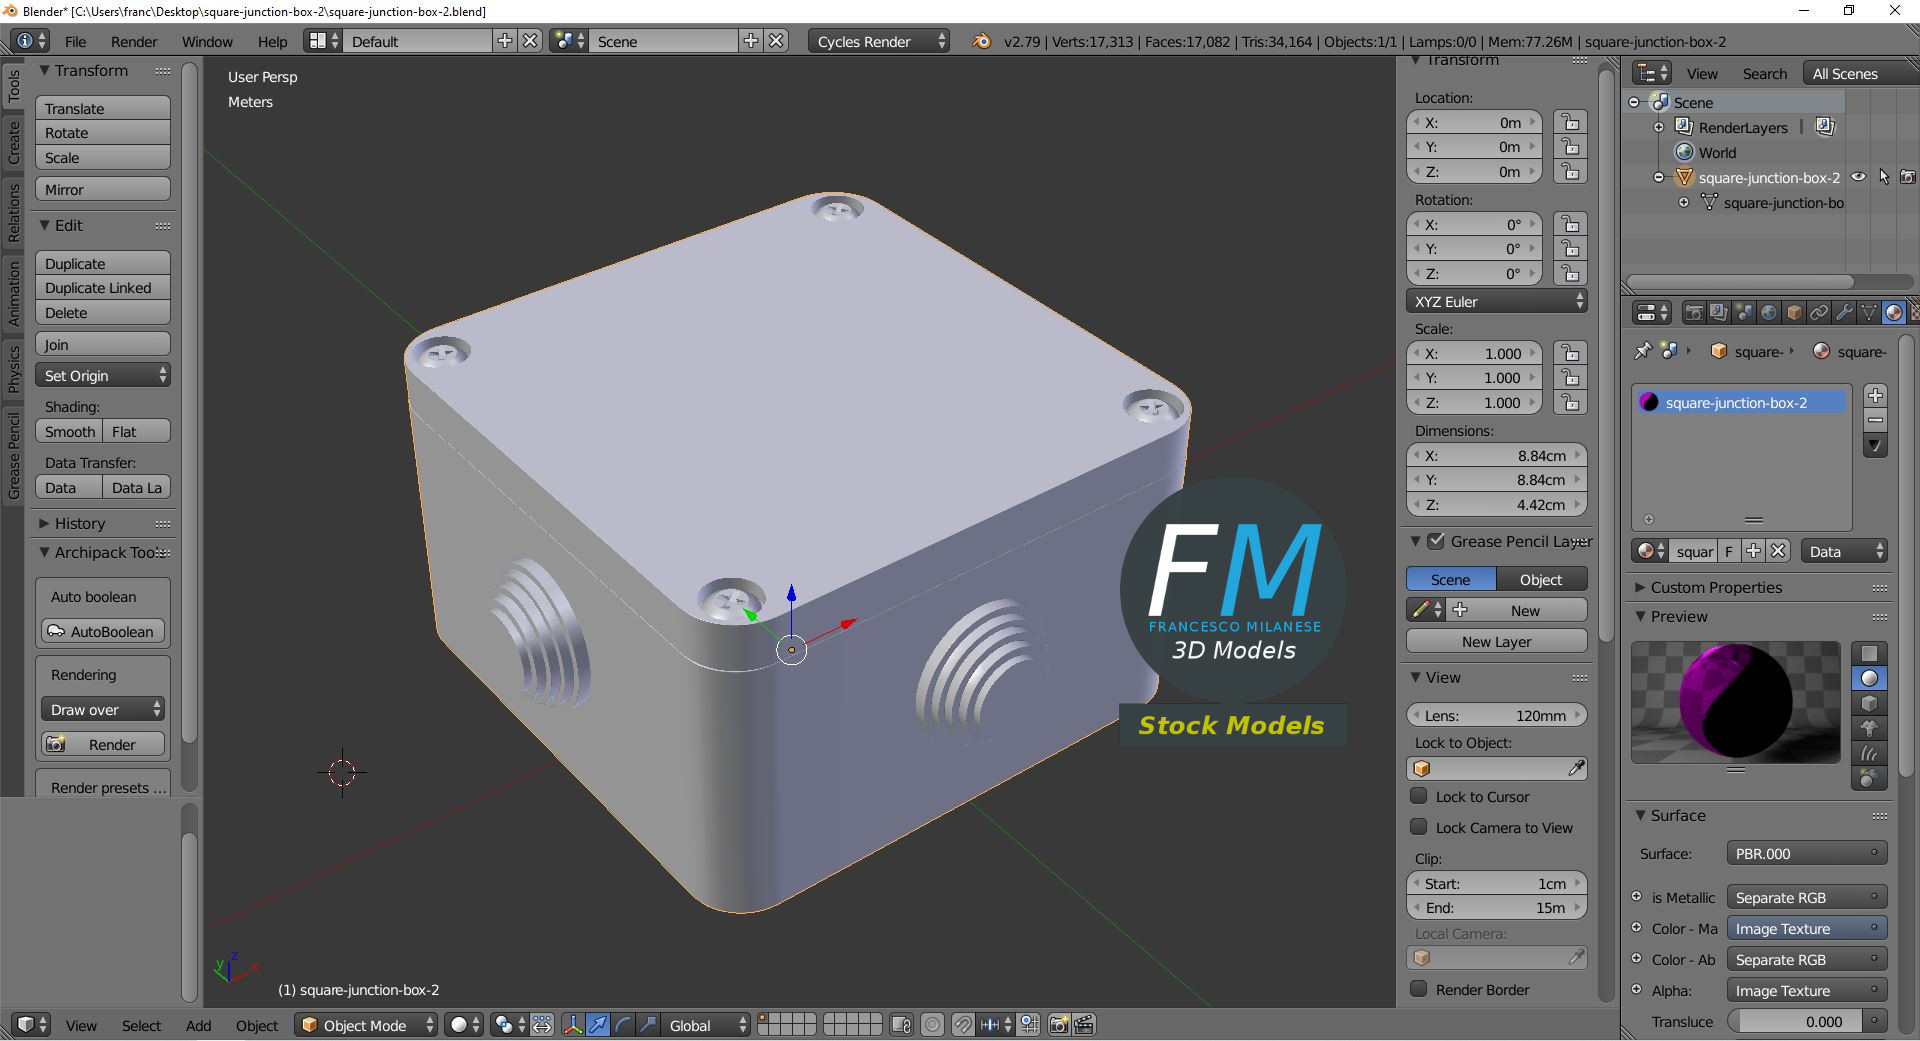Open the Object Mode dropdown
This screenshot has width=1920, height=1041.
[x=365, y=1025]
